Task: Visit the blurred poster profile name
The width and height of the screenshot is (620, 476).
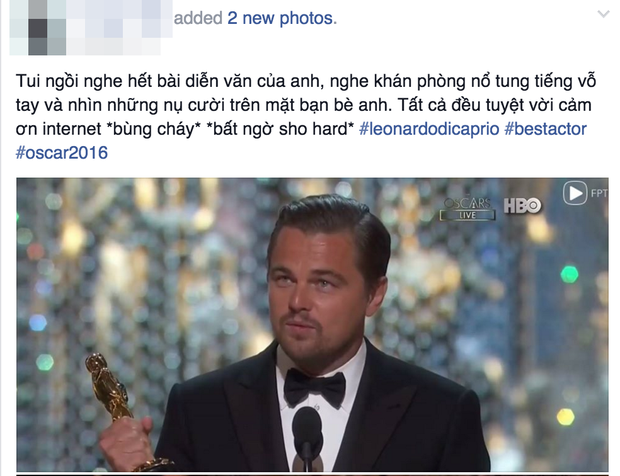Action: 90,26
